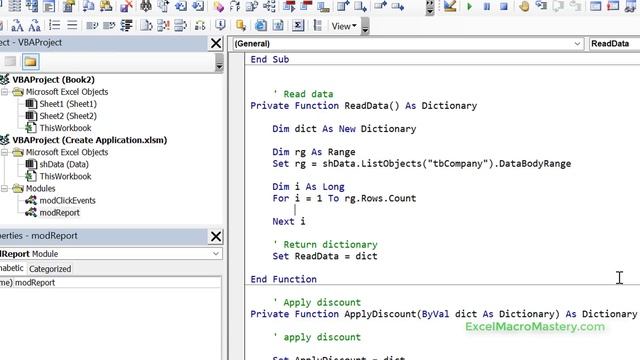Select VBAProject (Book2) node
Image resolution: width=640 pixels, height=360 pixels.
point(53,80)
